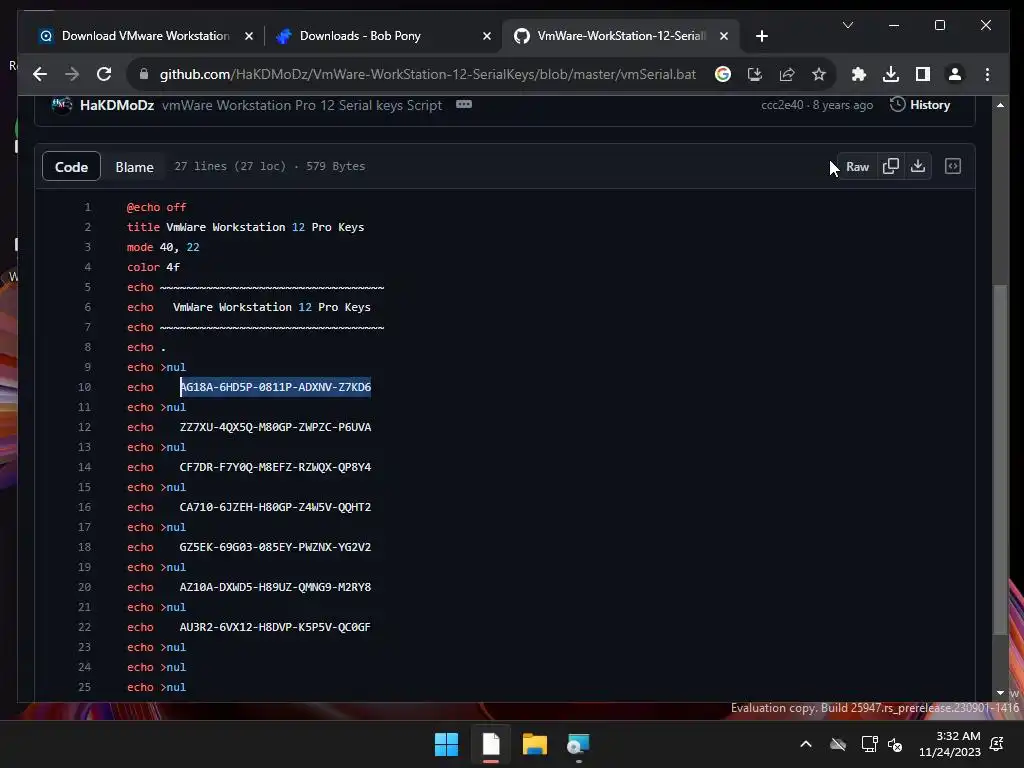Click the highlighted key AG18A-6HD5P-0811P-ADXNV-Z7KD6
The image size is (1024, 768).
[276, 387]
